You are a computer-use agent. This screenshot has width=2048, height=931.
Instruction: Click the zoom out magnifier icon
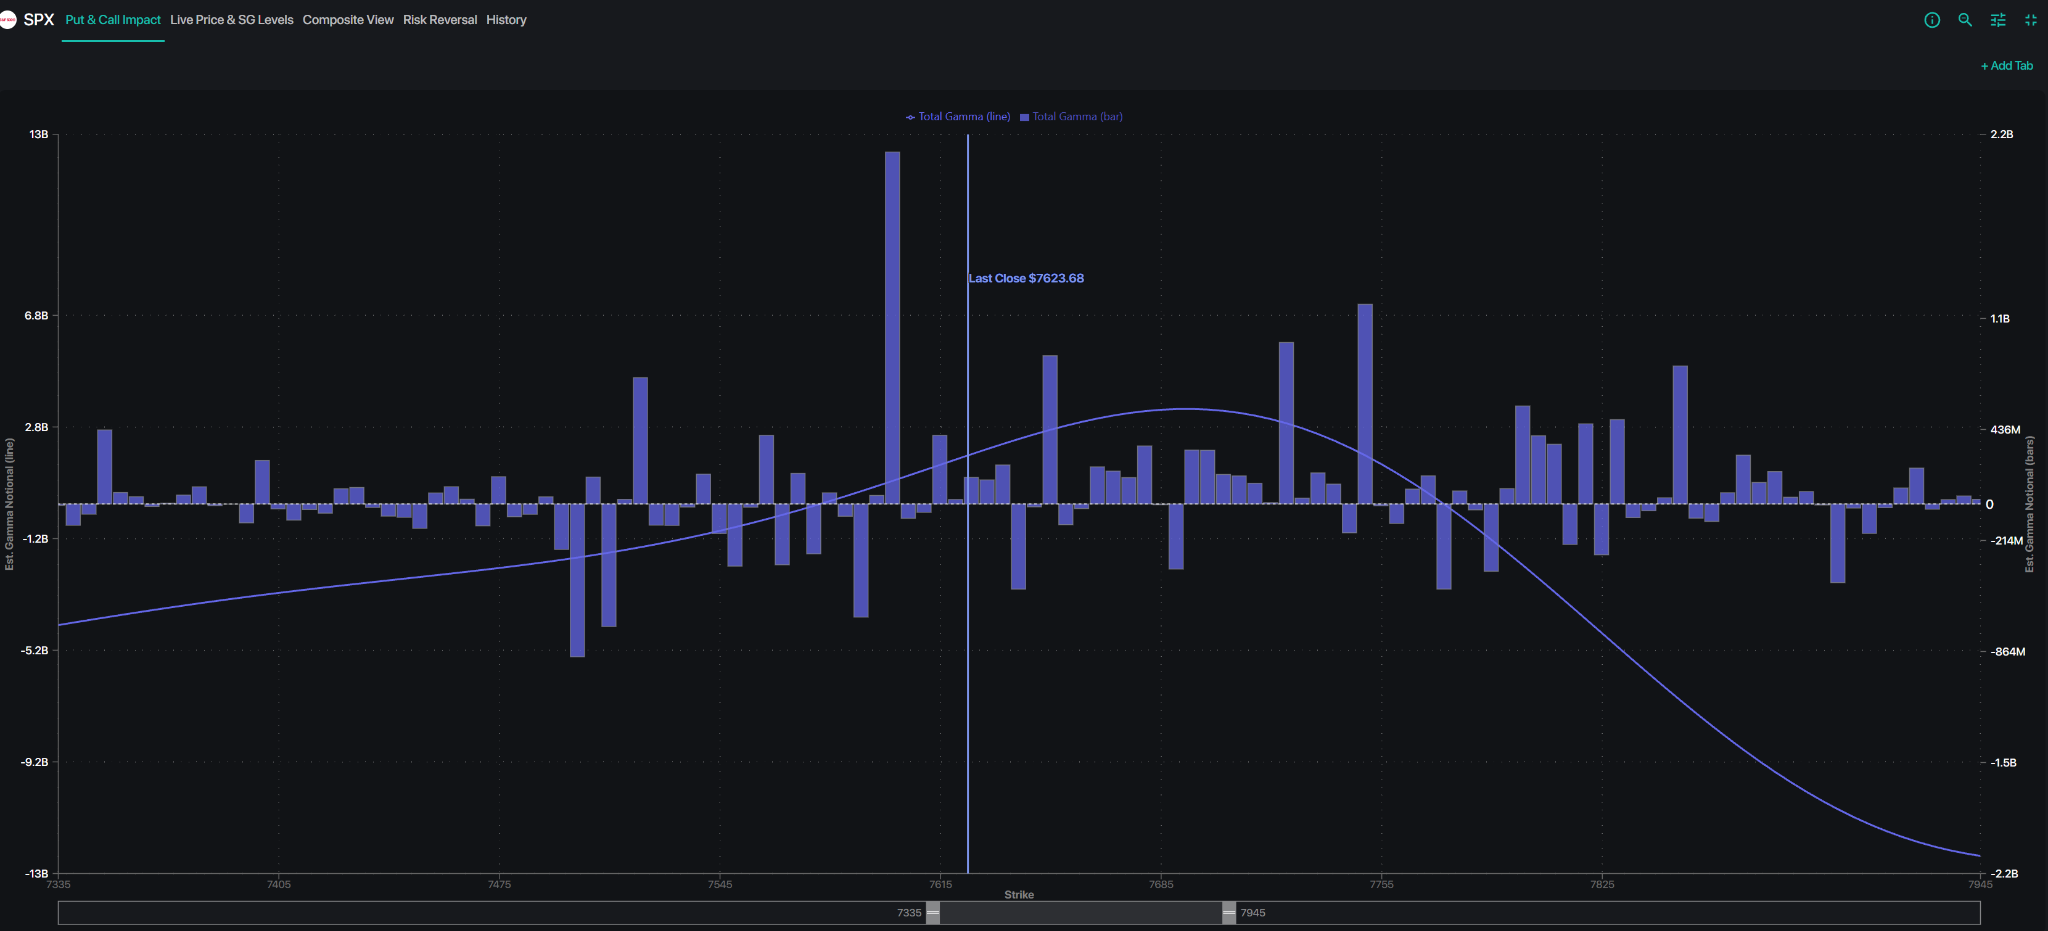click(x=1965, y=20)
